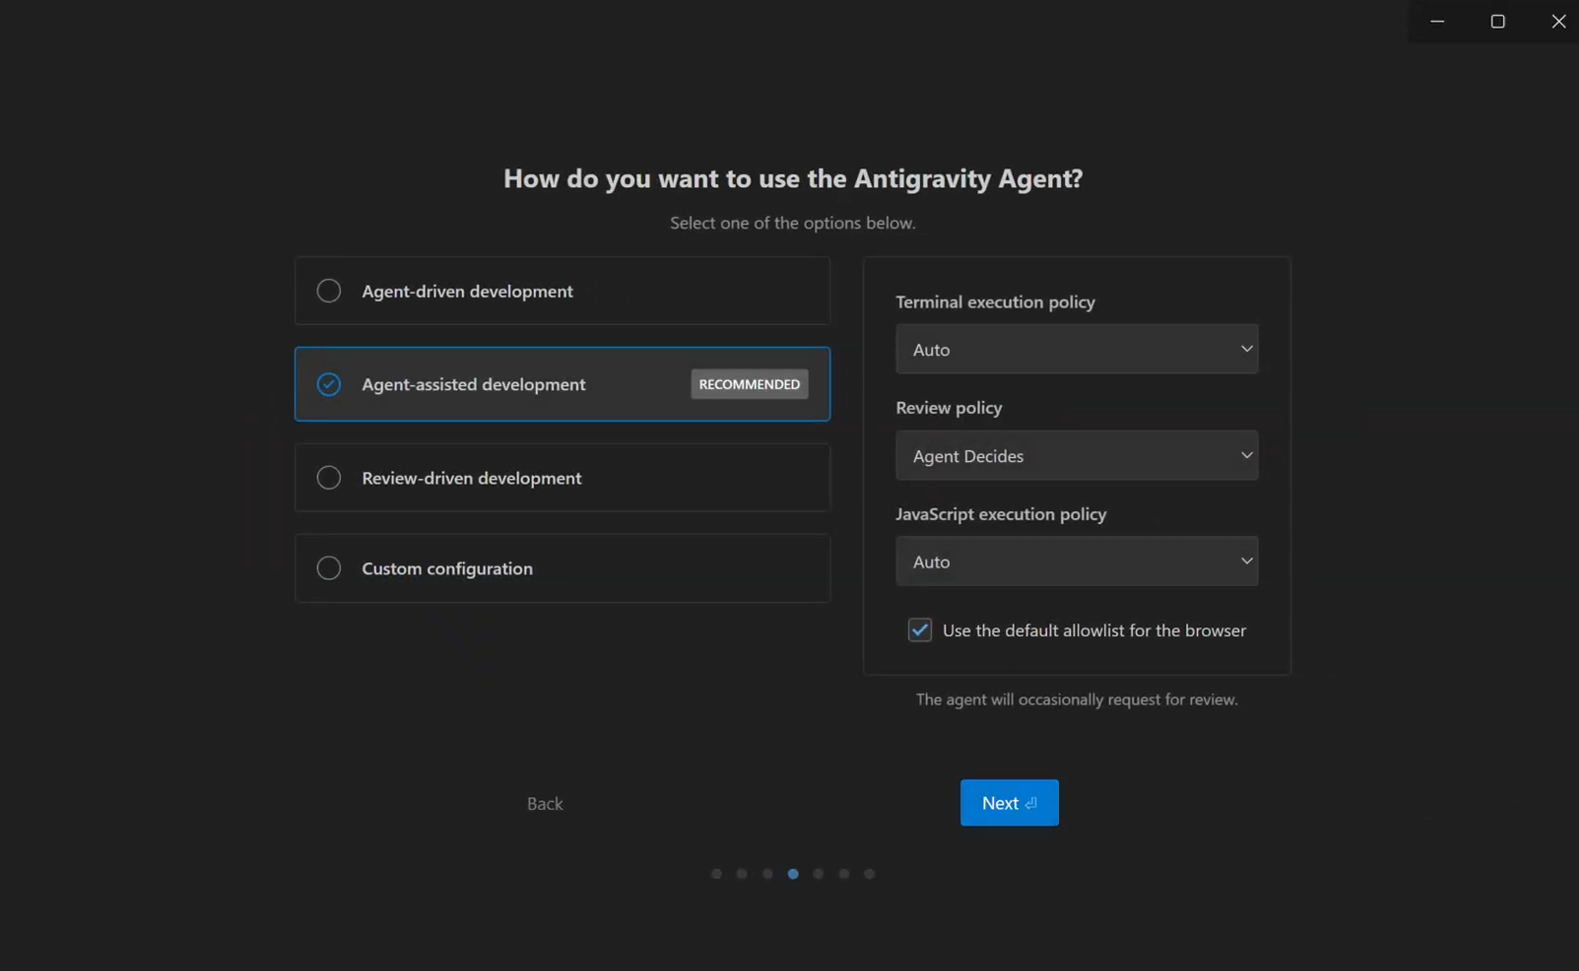Pick the Custom configuration option
Viewport: 1579px width, 971px height.
(x=329, y=568)
